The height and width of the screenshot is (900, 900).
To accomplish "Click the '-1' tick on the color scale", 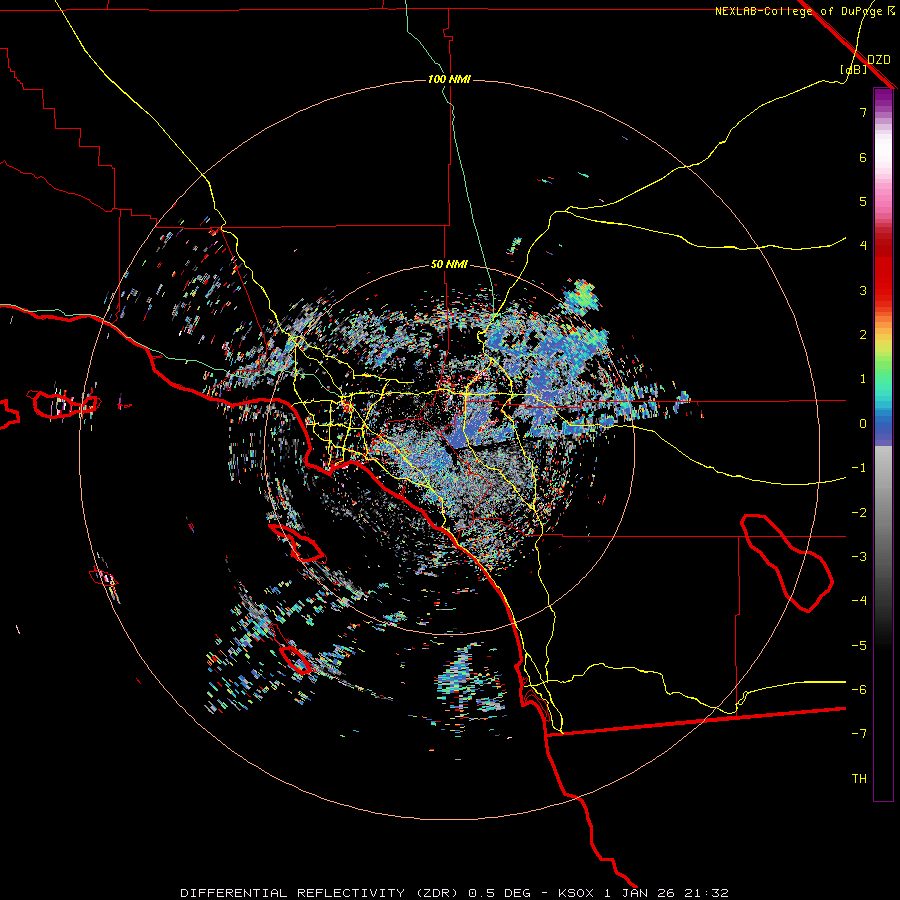I will point(859,468).
